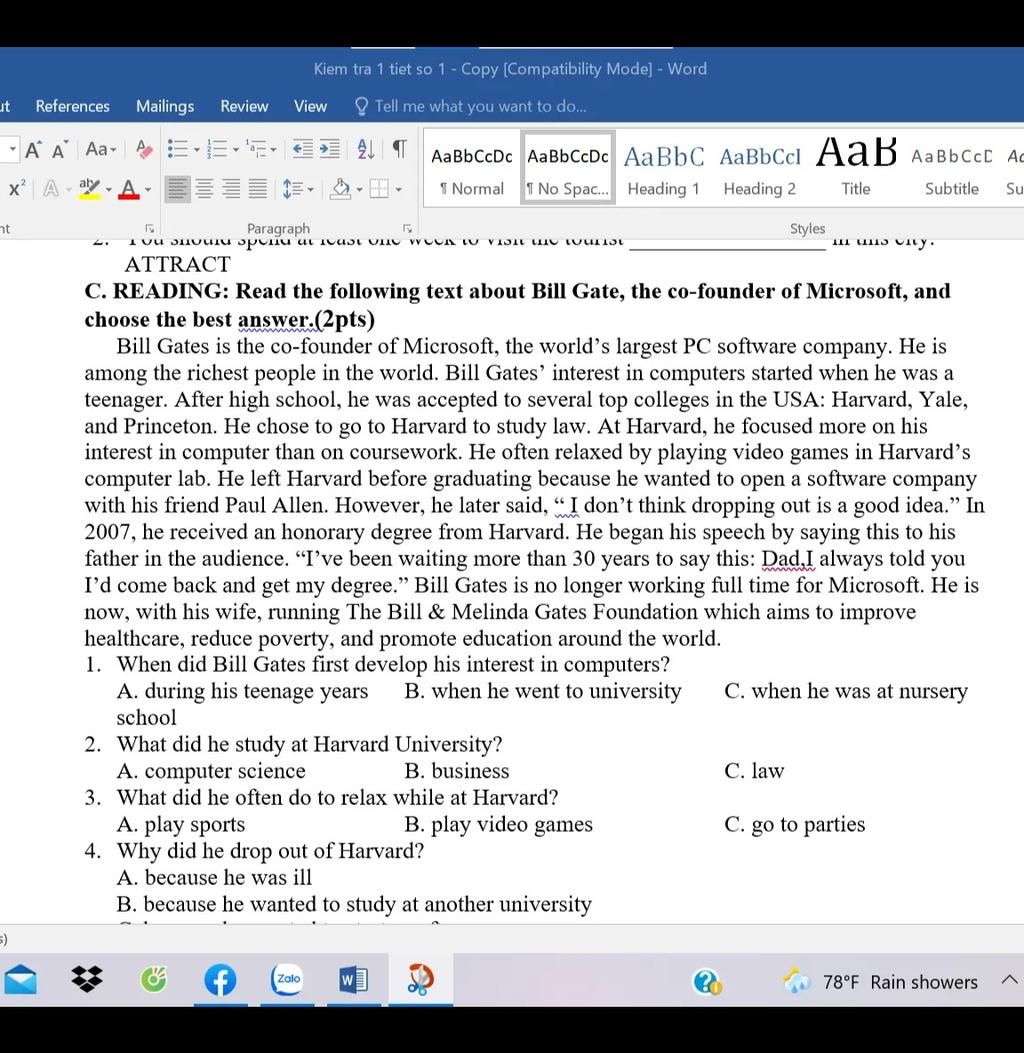The image size is (1024, 1053).
Task: Justify the paragraph text
Action: coord(258,189)
